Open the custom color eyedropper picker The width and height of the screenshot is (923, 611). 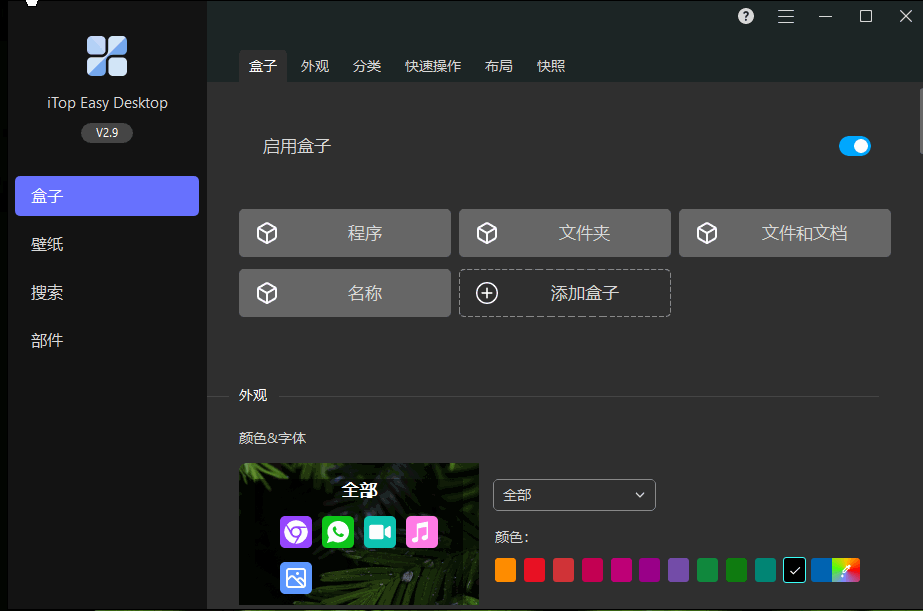tap(846, 570)
